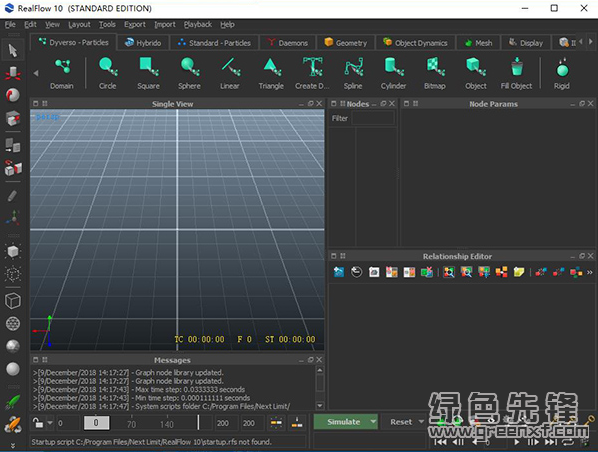Add a Spline emitter
The height and width of the screenshot is (452, 598).
(353, 73)
